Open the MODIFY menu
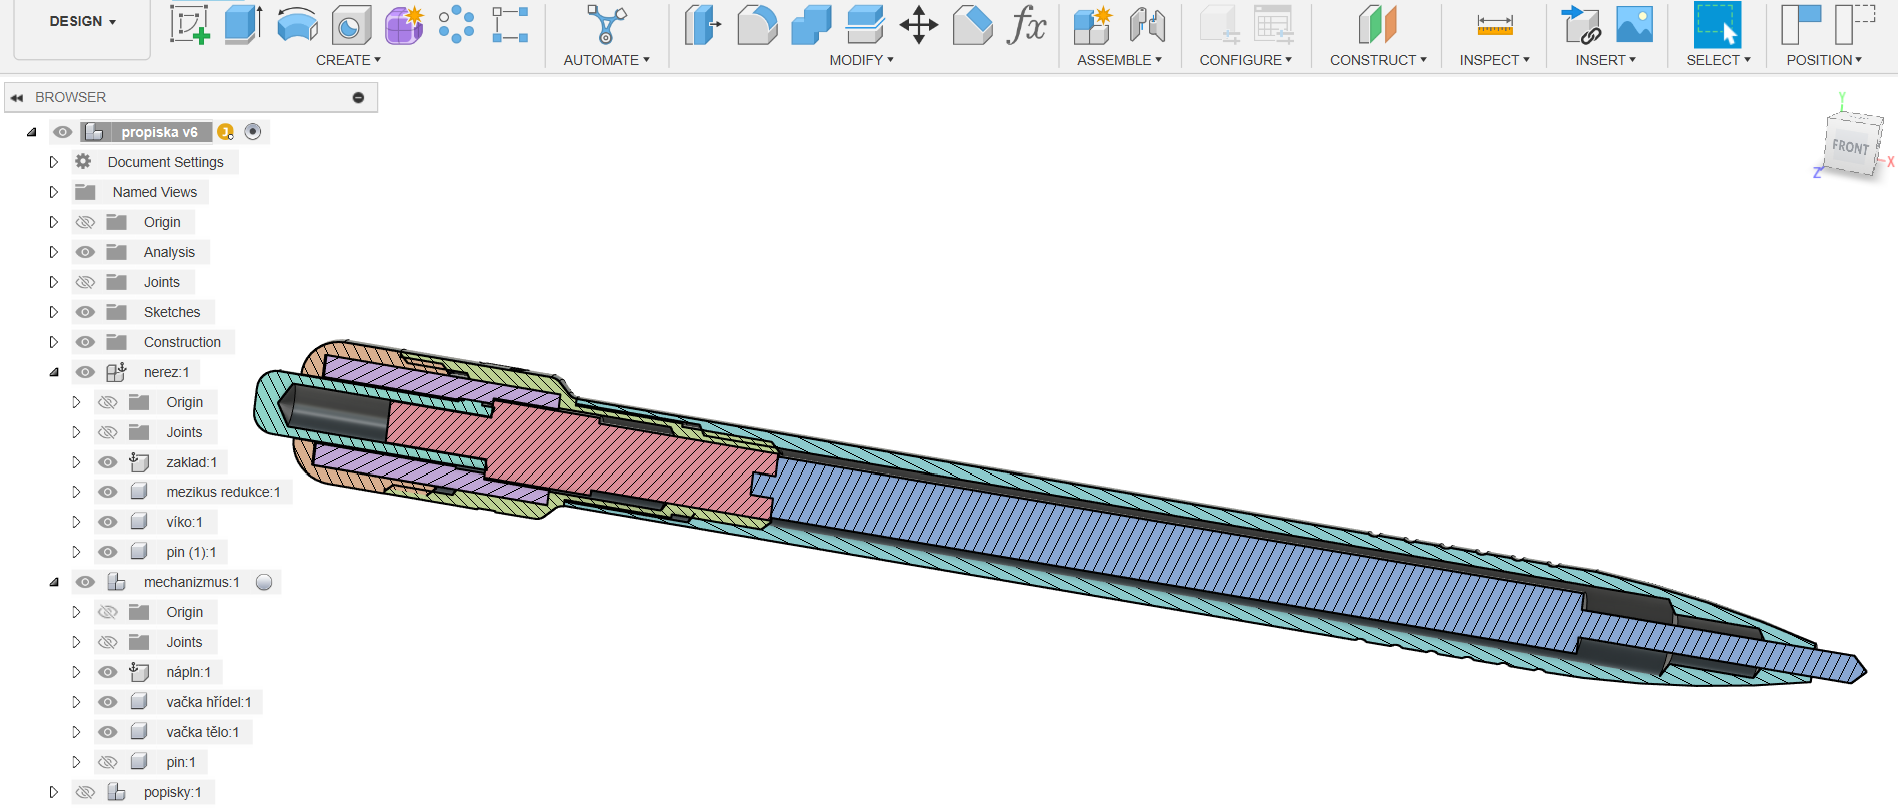 click(860, 60)
